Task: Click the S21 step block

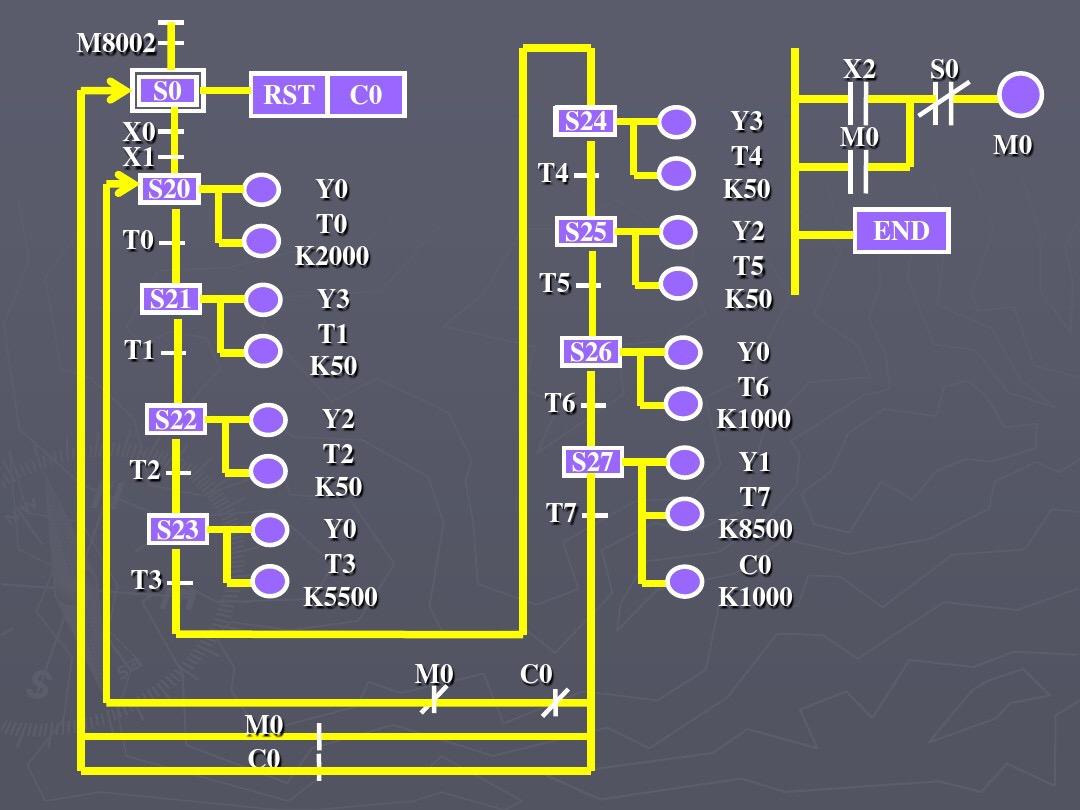Action: click(x=171, y=299)
